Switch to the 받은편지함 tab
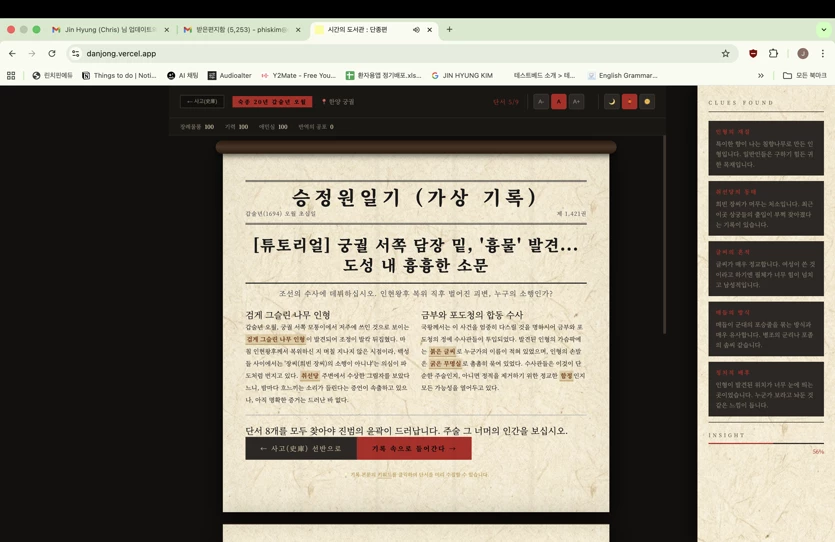This screenshot has height=542, width=835. pos(242,30)
